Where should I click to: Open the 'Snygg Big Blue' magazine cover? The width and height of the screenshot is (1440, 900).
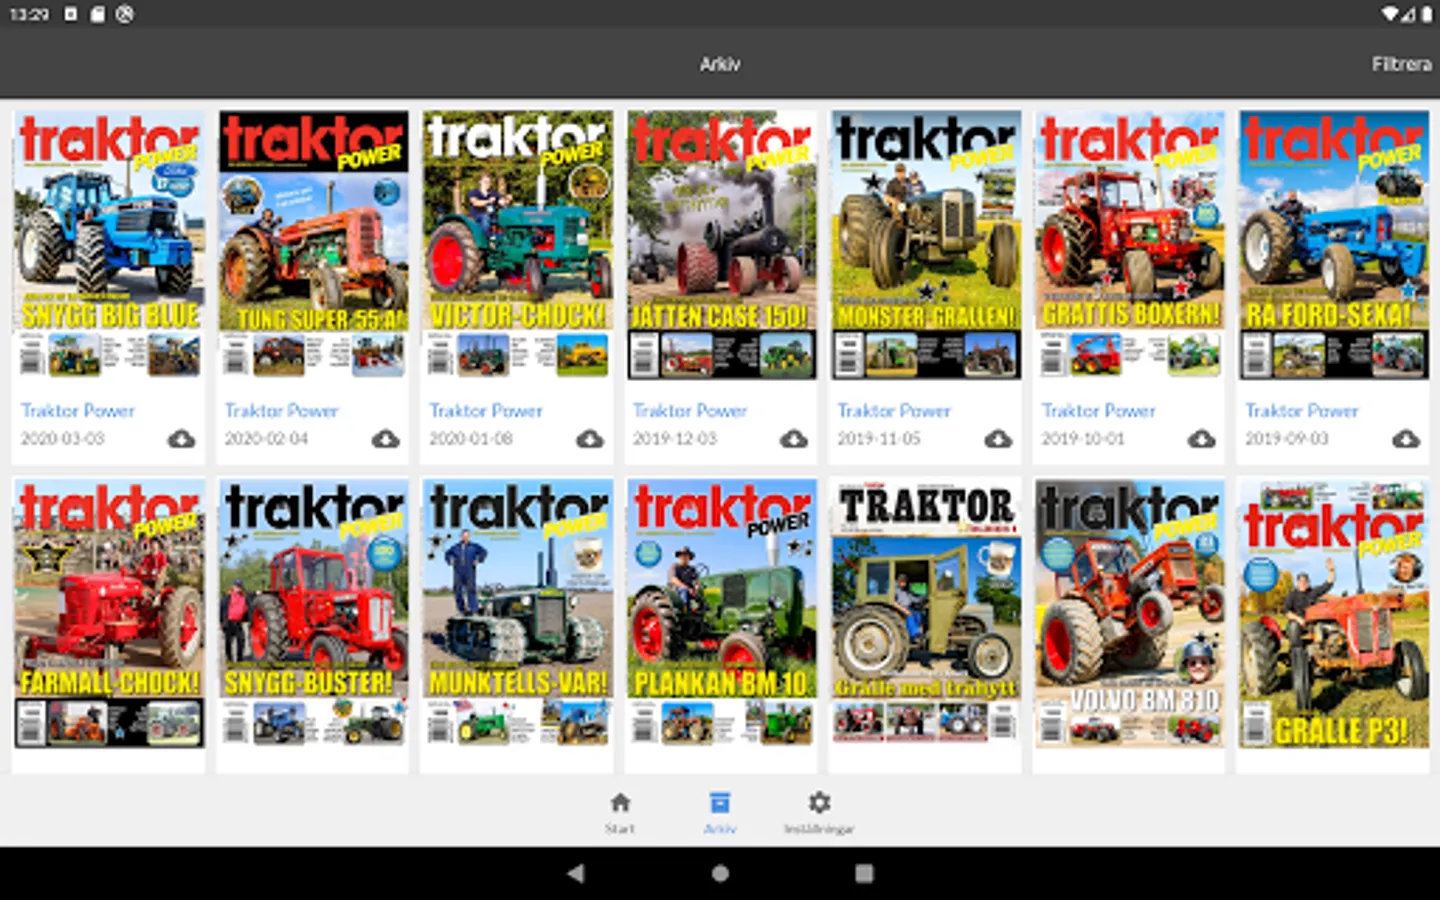coord(109,245)
